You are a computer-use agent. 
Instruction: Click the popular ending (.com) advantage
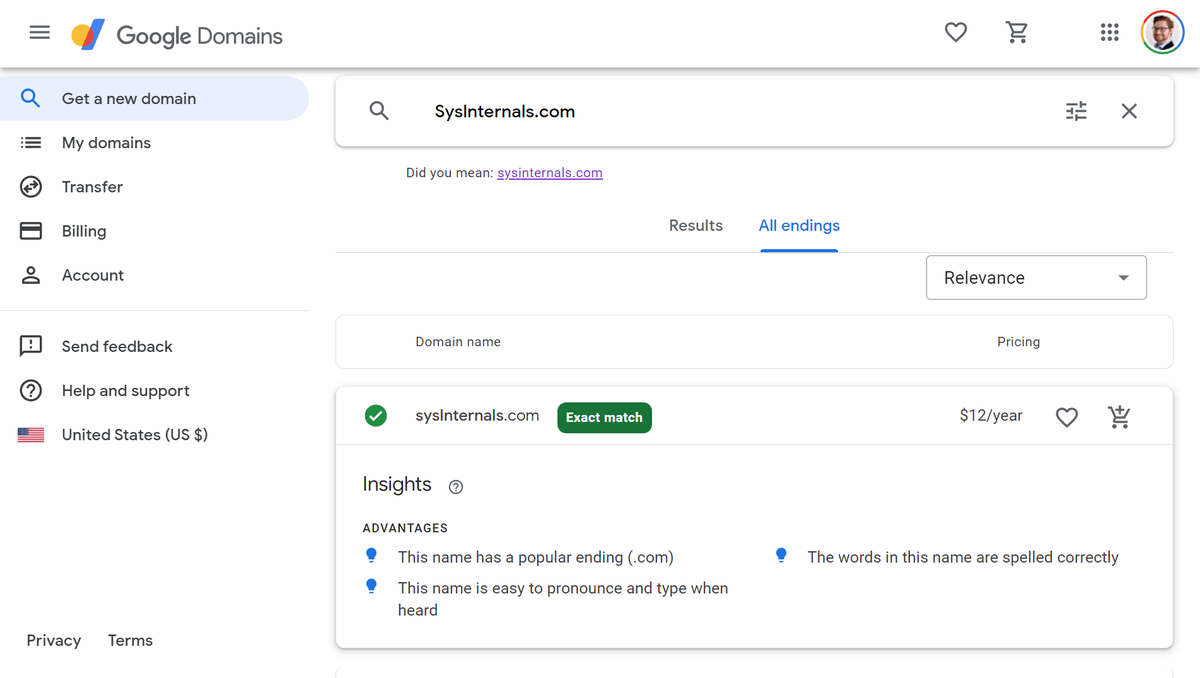[x=536, y=558]
